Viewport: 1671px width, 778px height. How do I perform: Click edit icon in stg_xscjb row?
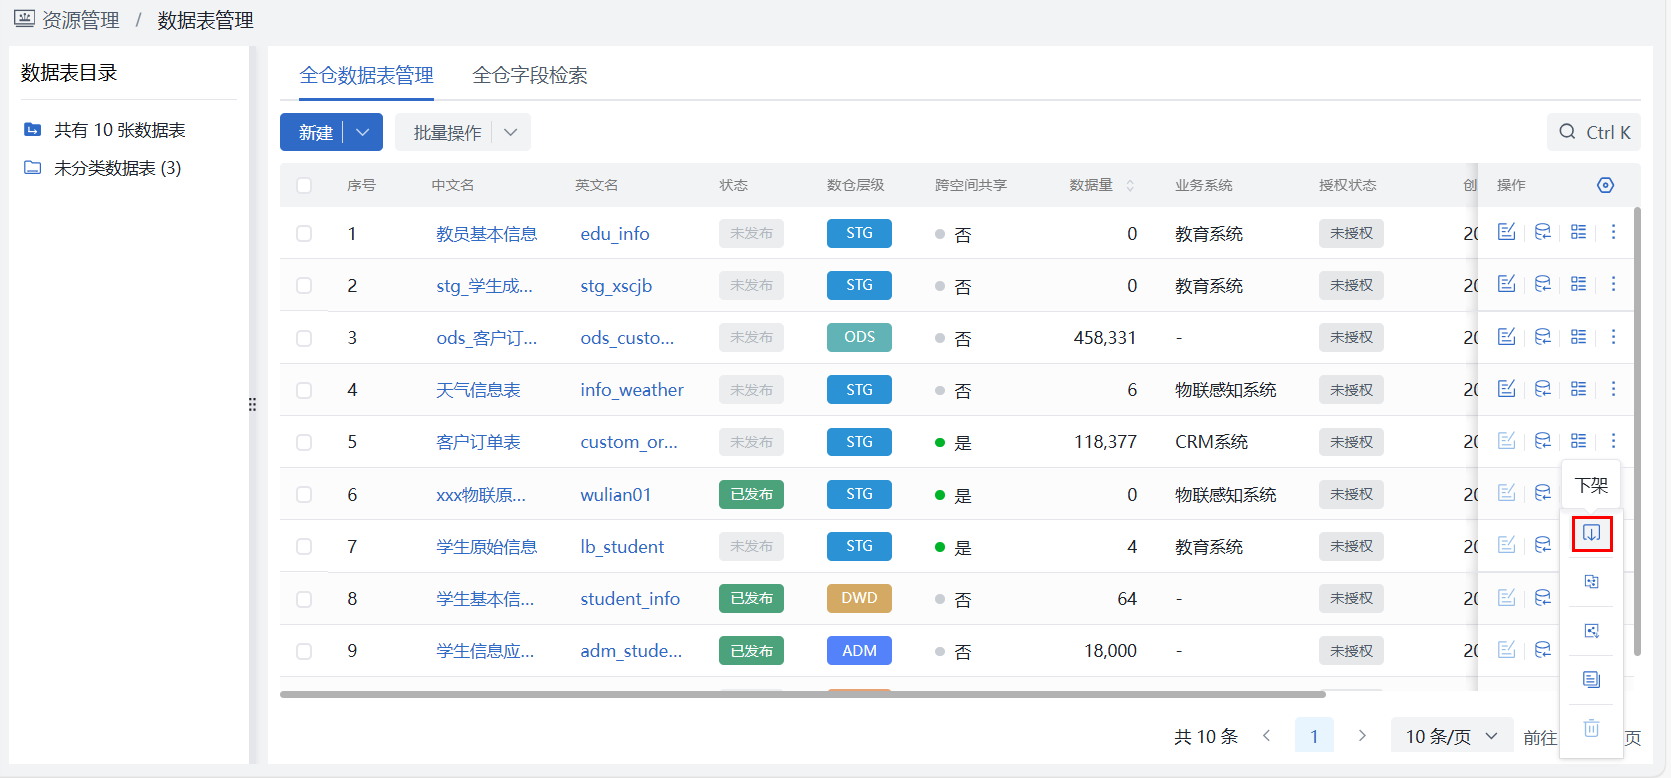pyautogui.click(x=1506, y=284)
